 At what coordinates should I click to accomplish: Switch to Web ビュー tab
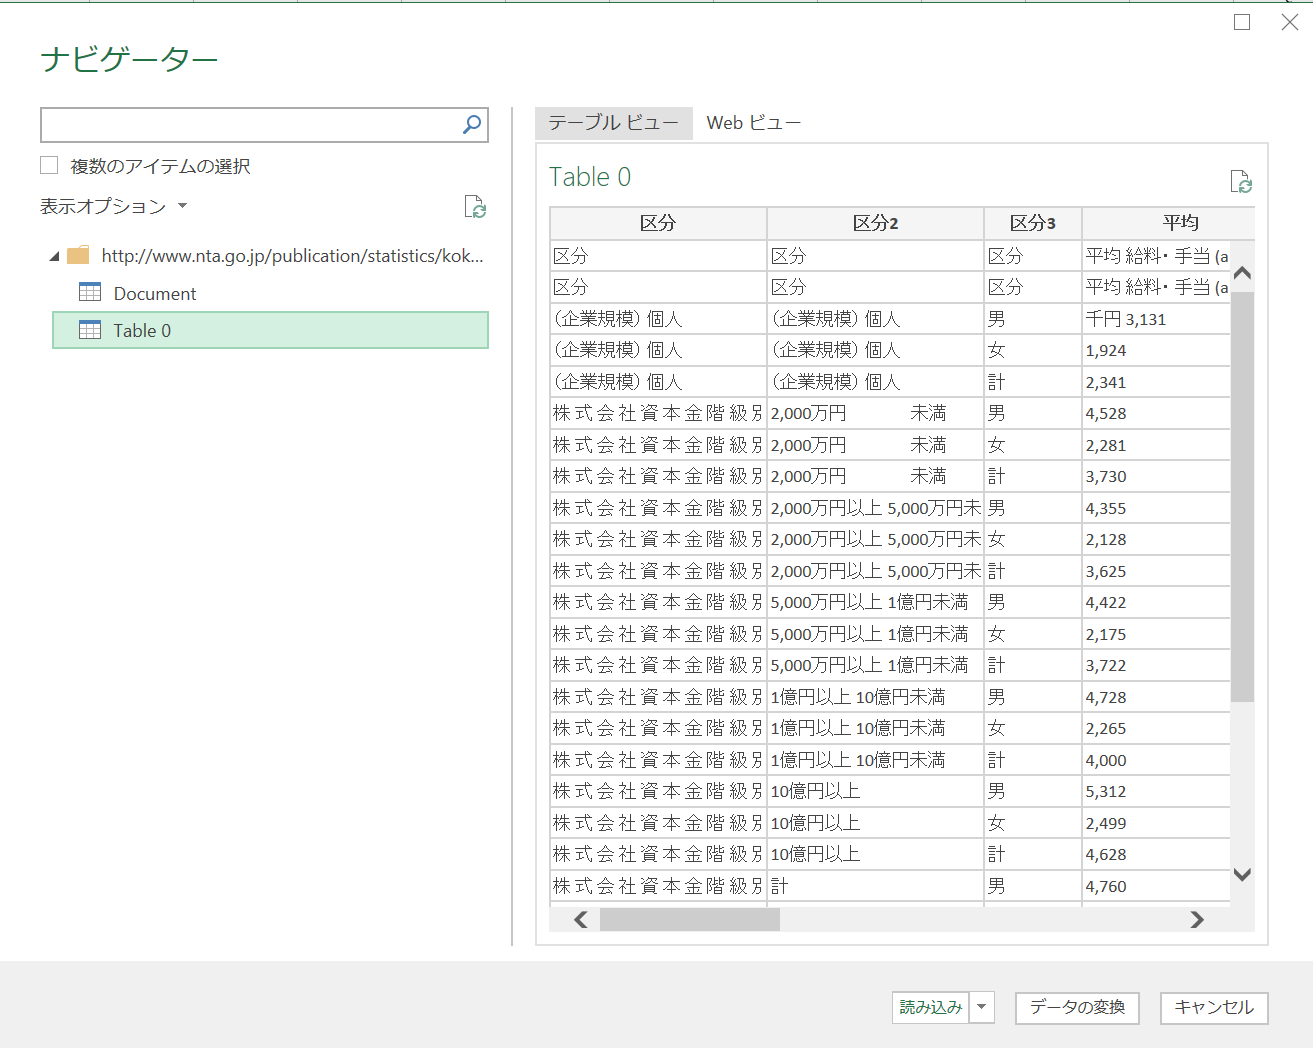(x=753, y=123)
